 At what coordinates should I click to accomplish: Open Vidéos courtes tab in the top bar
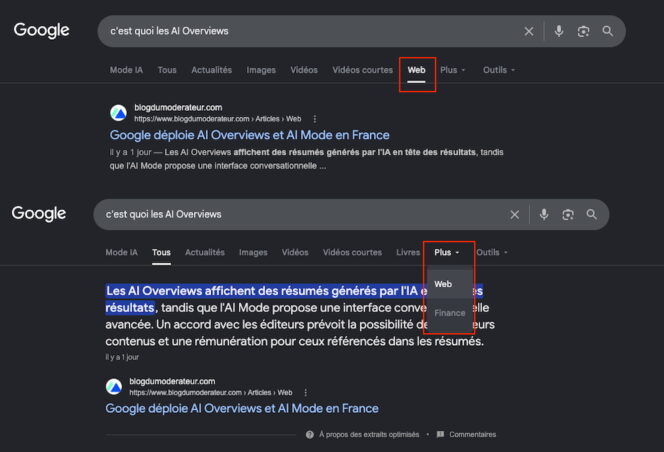coord(362,70)
